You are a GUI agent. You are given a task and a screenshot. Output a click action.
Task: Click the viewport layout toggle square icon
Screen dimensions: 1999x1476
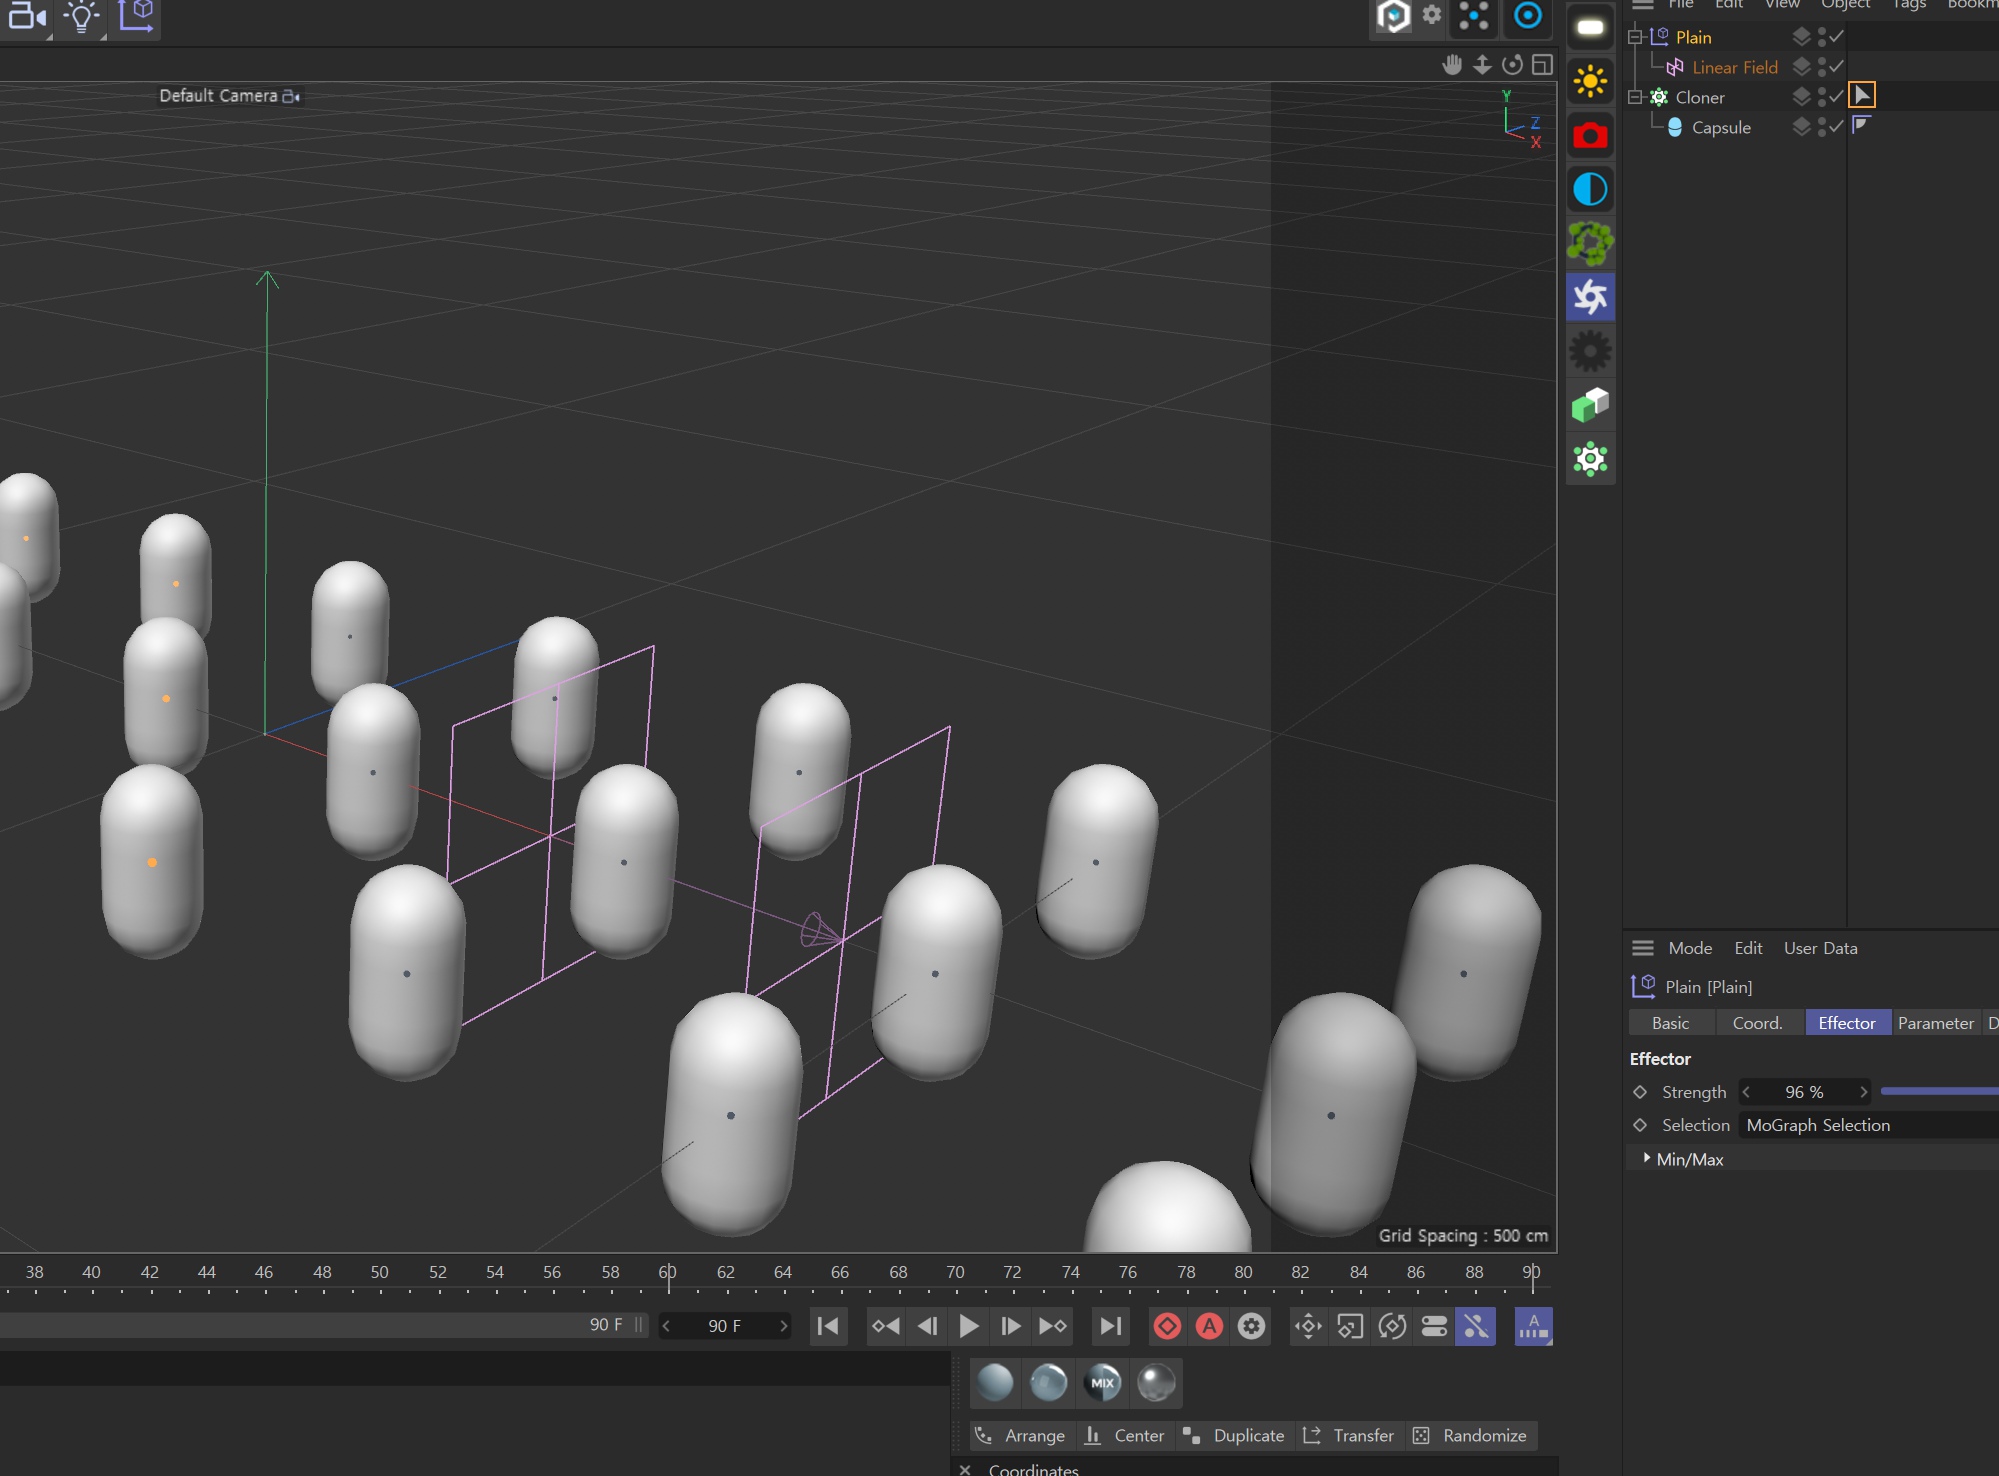point(1542,65)
